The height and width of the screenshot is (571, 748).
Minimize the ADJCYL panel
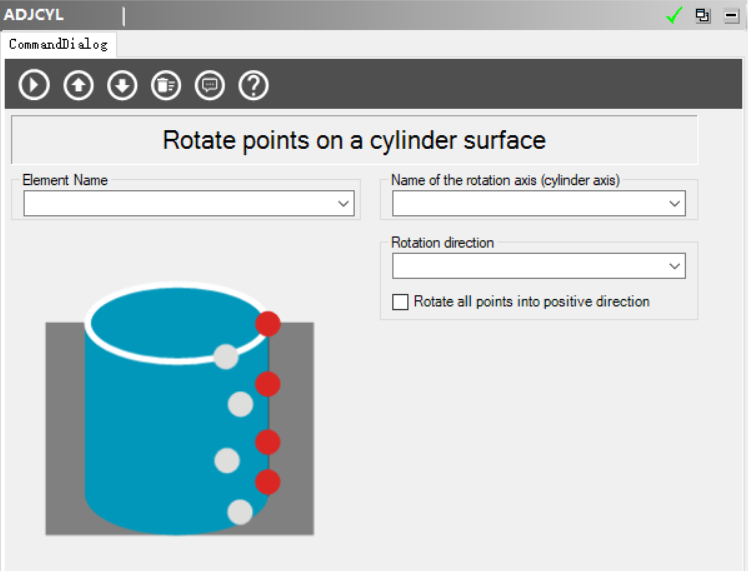pyautogui.click(x=732, y=15)
